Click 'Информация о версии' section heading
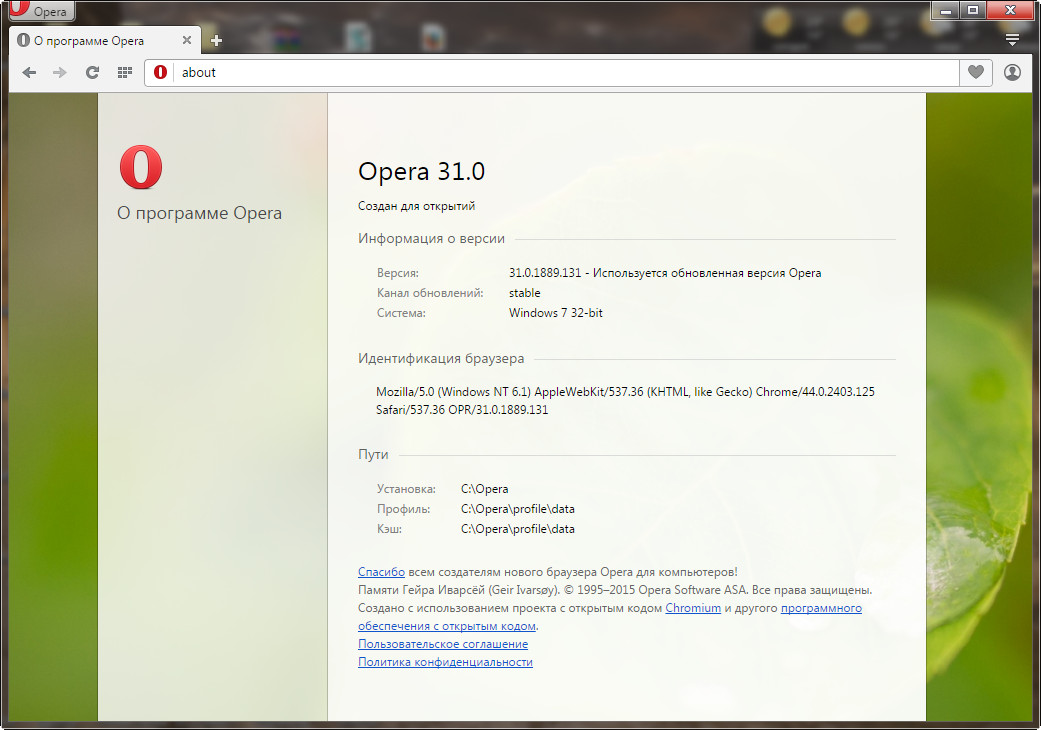Image resolution: width=1041 pixels, height=730 pixels. pyautogui.click(x=432, y=238)
